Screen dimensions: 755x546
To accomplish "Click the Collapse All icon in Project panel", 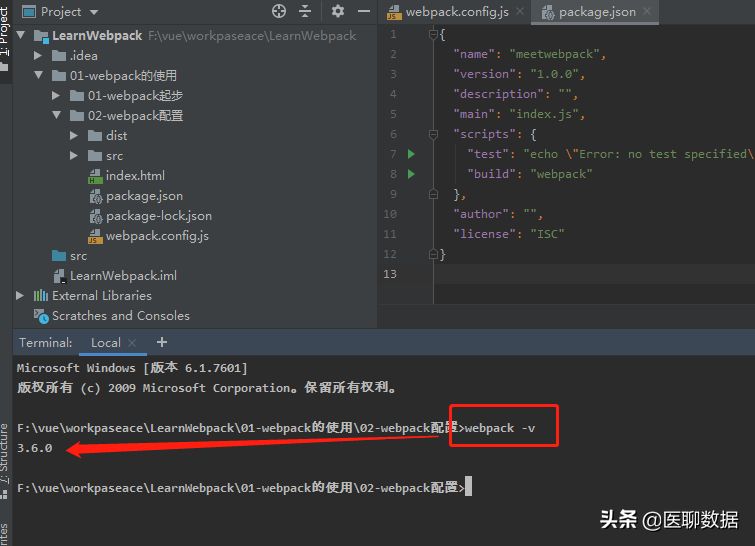I will click(x=306, y=12).
